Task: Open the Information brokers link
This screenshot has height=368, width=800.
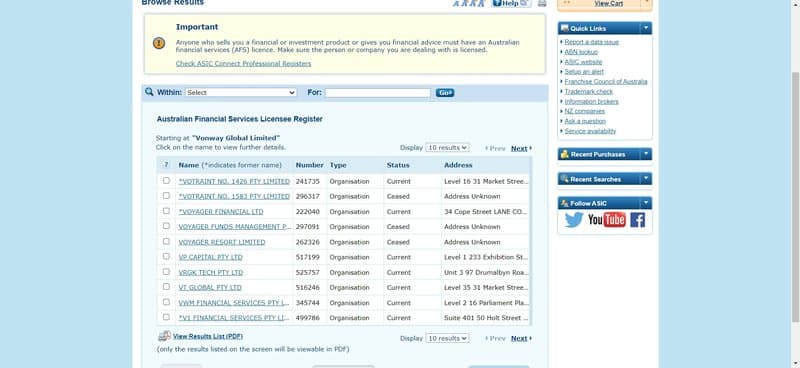Action: [591, 102]
